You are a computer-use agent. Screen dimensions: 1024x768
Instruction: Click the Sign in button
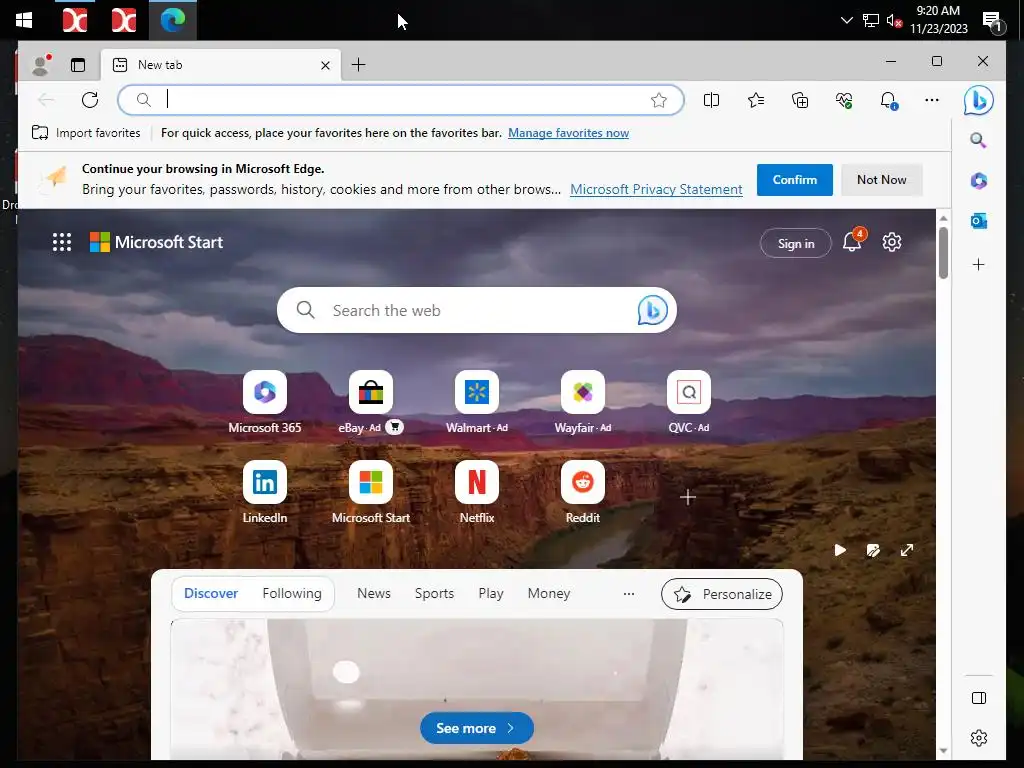(795, 244)
